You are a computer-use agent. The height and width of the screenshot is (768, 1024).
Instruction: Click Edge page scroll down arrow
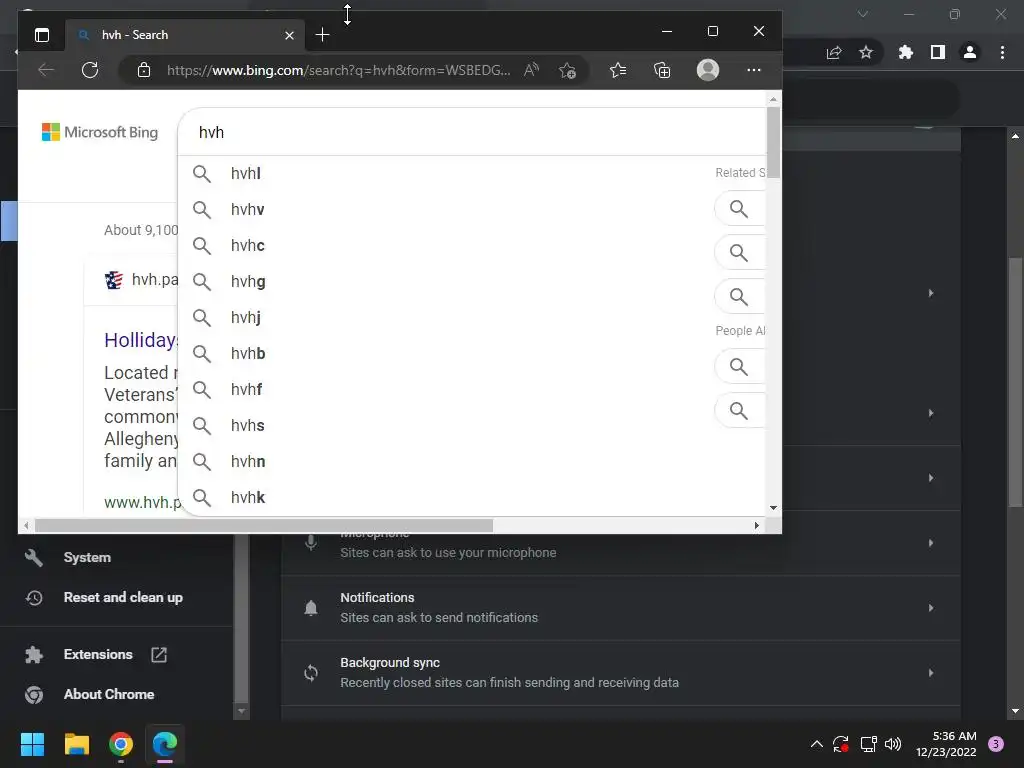pyautogui.click(x=773, y=507)
